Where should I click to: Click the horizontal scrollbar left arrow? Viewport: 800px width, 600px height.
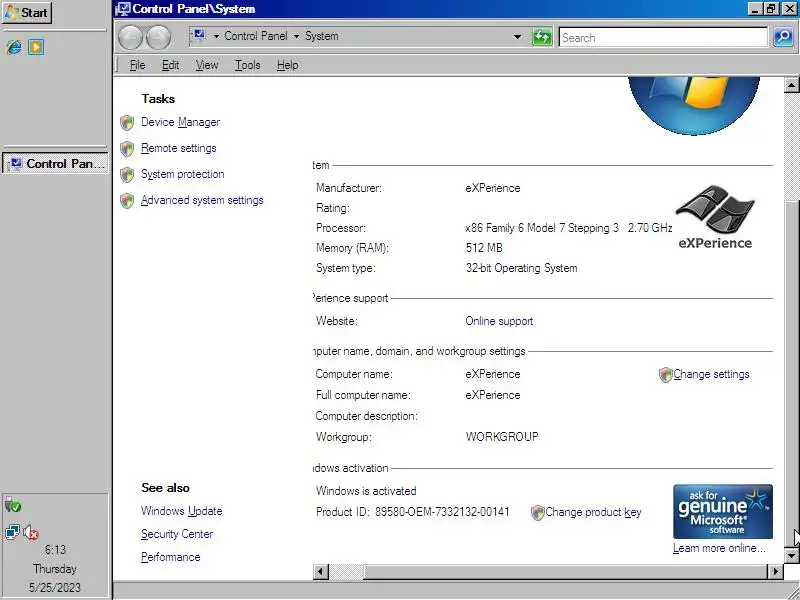(320, 571)
